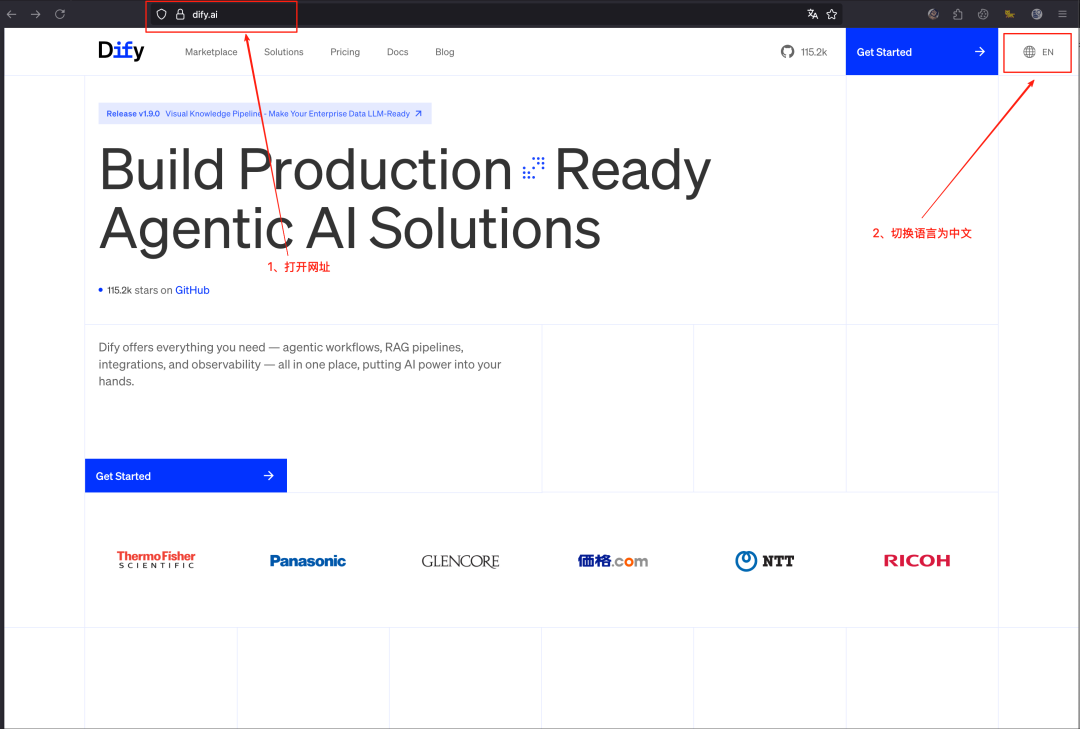Click the GitHub octocat icon in header
Screen dimensions: 1080x729
(787, 52)
